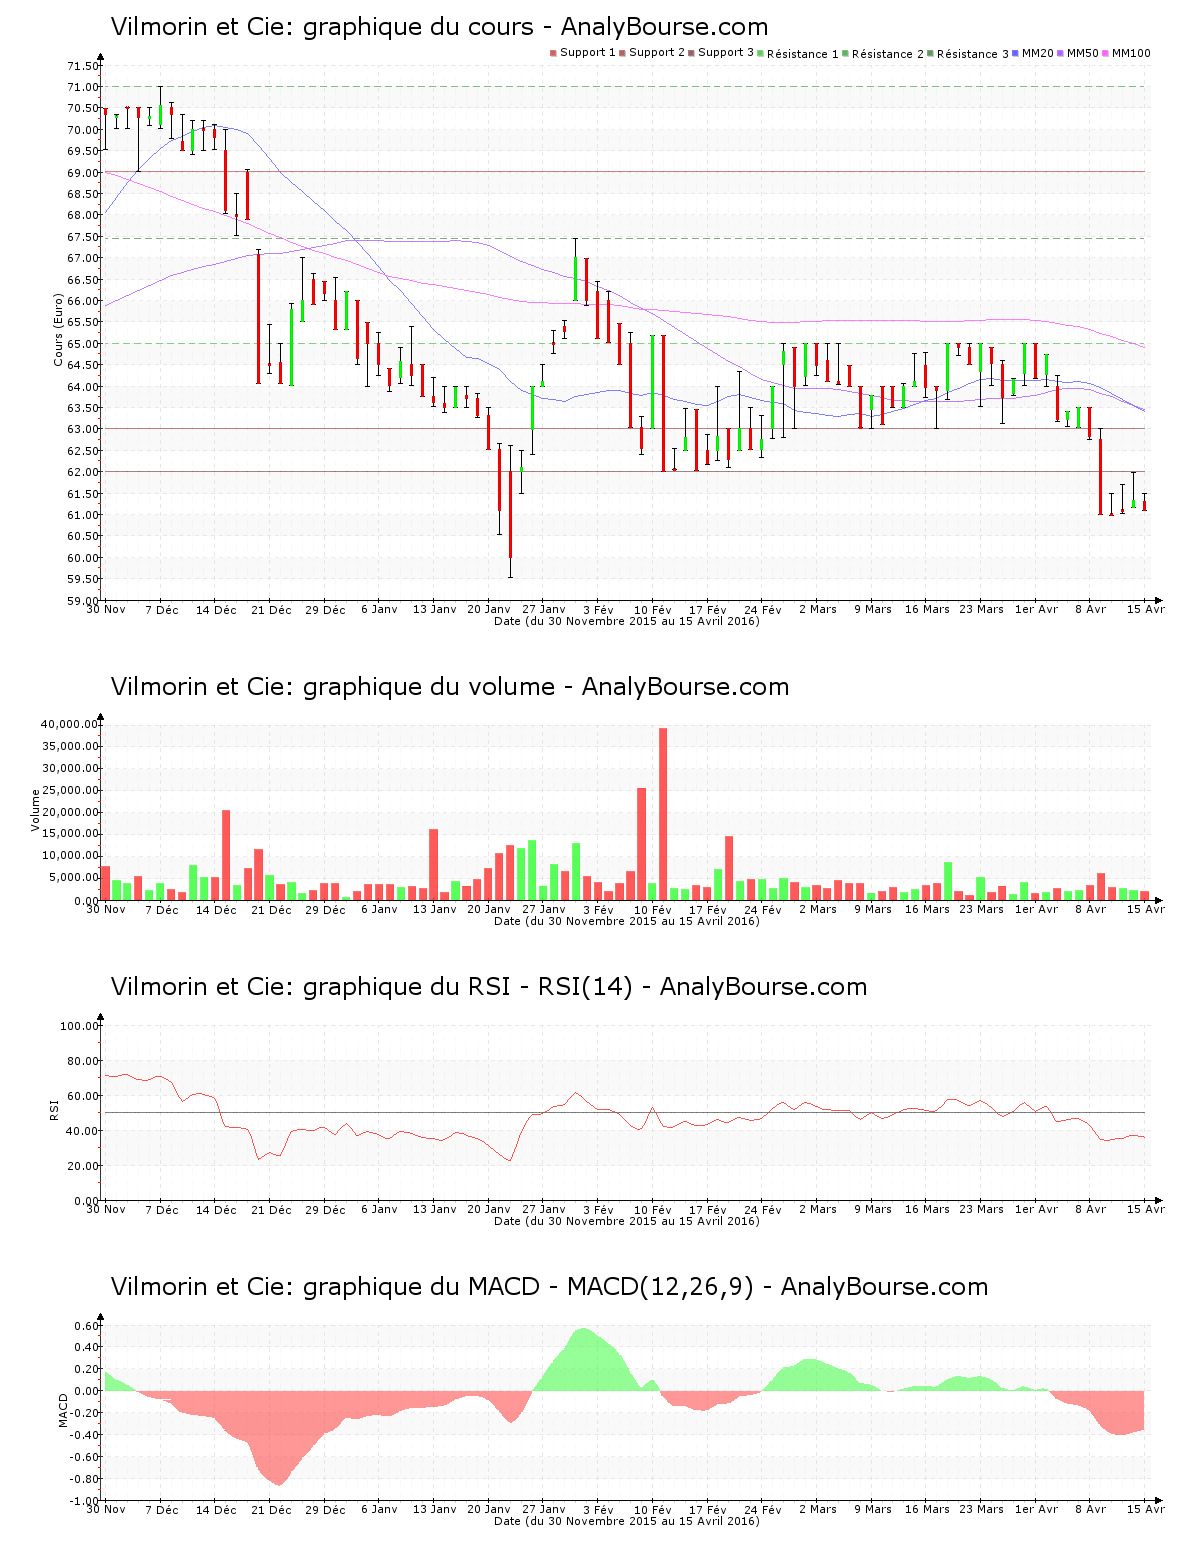The width and height of the screenshot is (1200, 1550).
Task: Click the 40,000.00 value on volume axis
Action: pos(71,724)
